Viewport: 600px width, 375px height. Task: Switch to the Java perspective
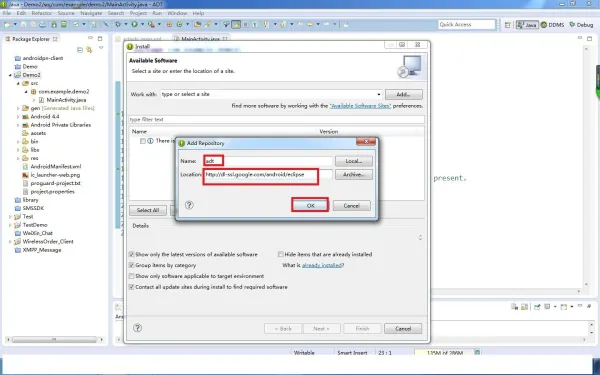click(527, 25)
